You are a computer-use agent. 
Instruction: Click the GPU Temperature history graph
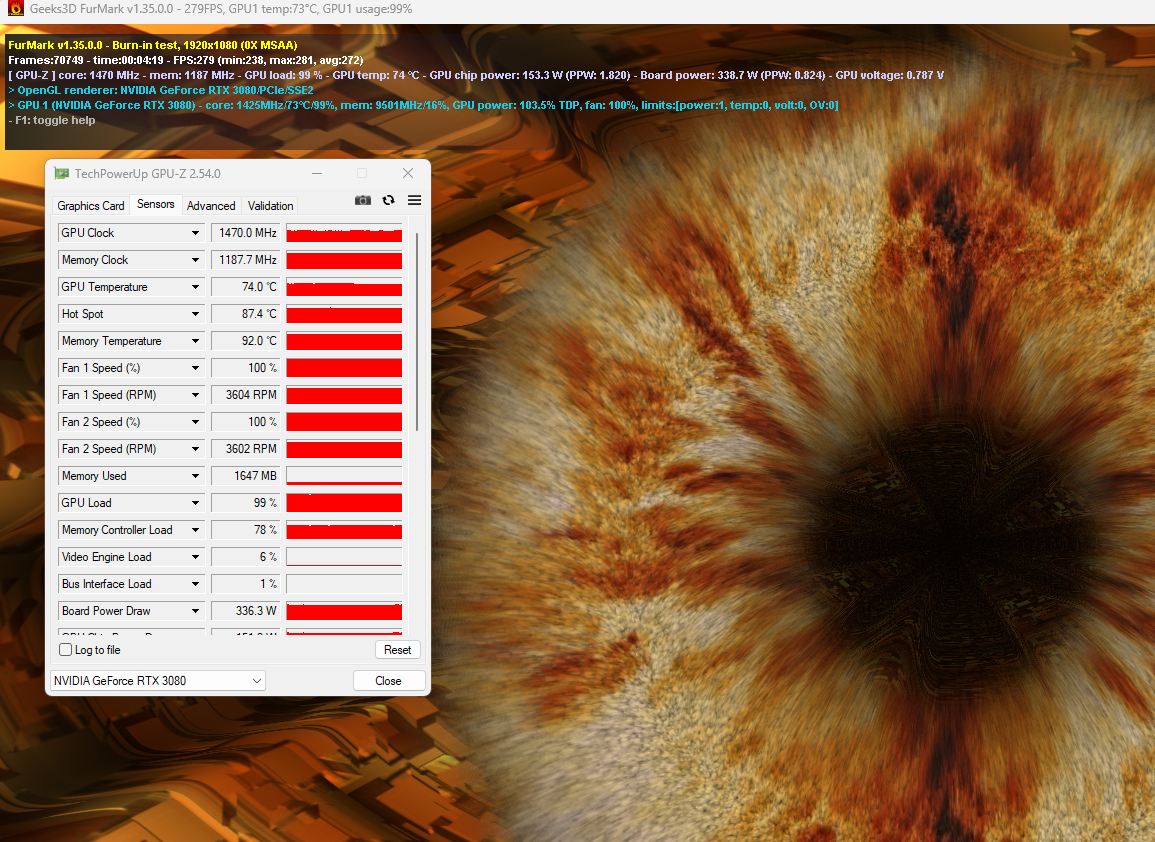(x=344, y=287)
